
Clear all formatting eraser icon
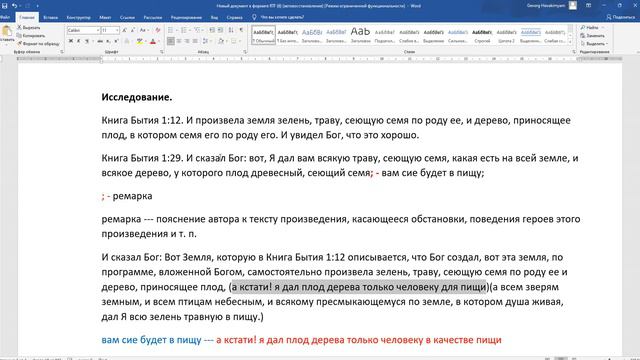tap(158, 30)
